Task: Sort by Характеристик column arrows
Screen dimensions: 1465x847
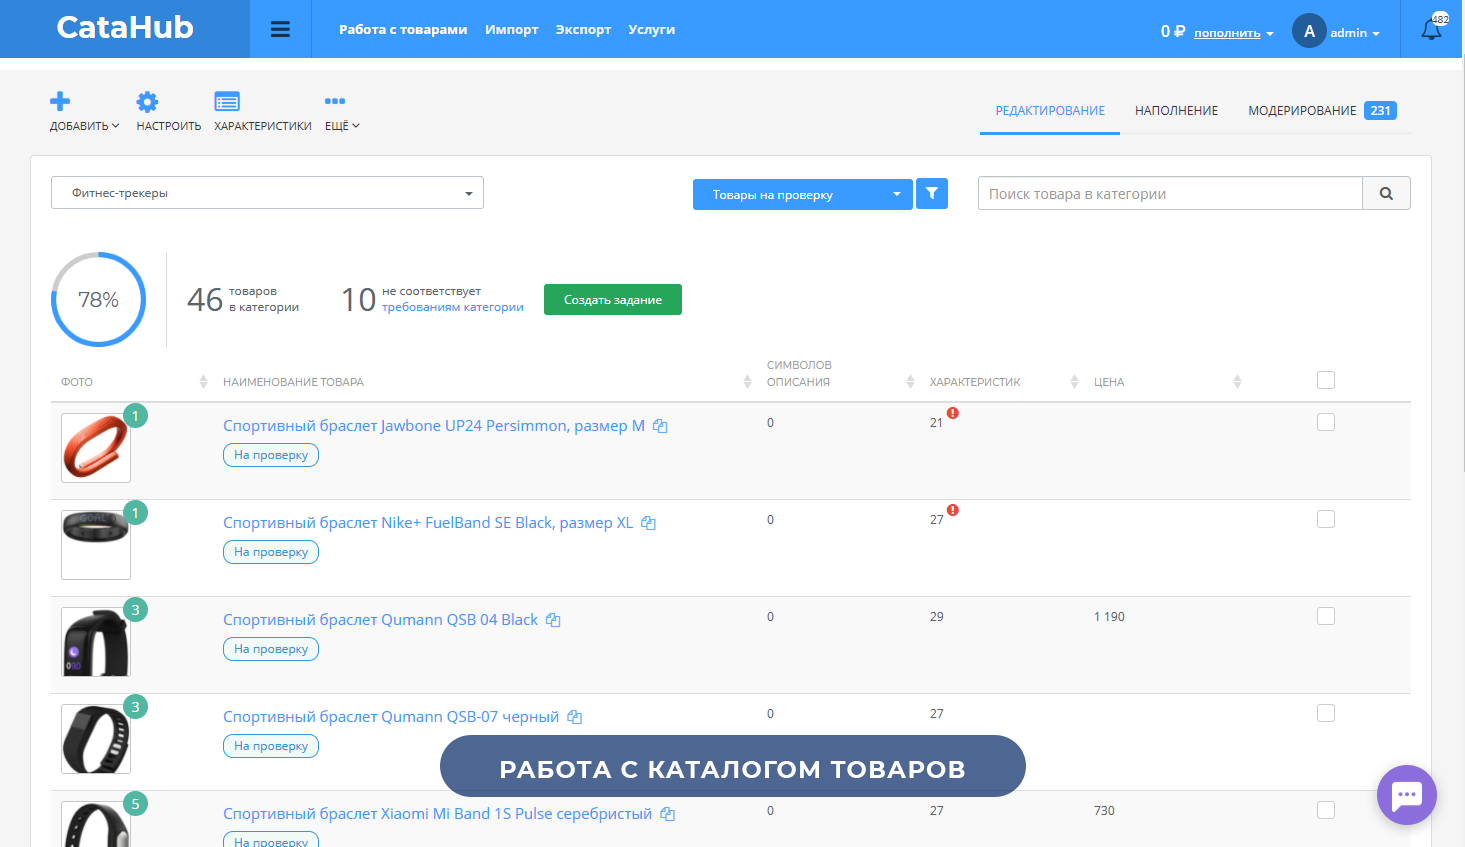Action: click(x=1074, y=382)
